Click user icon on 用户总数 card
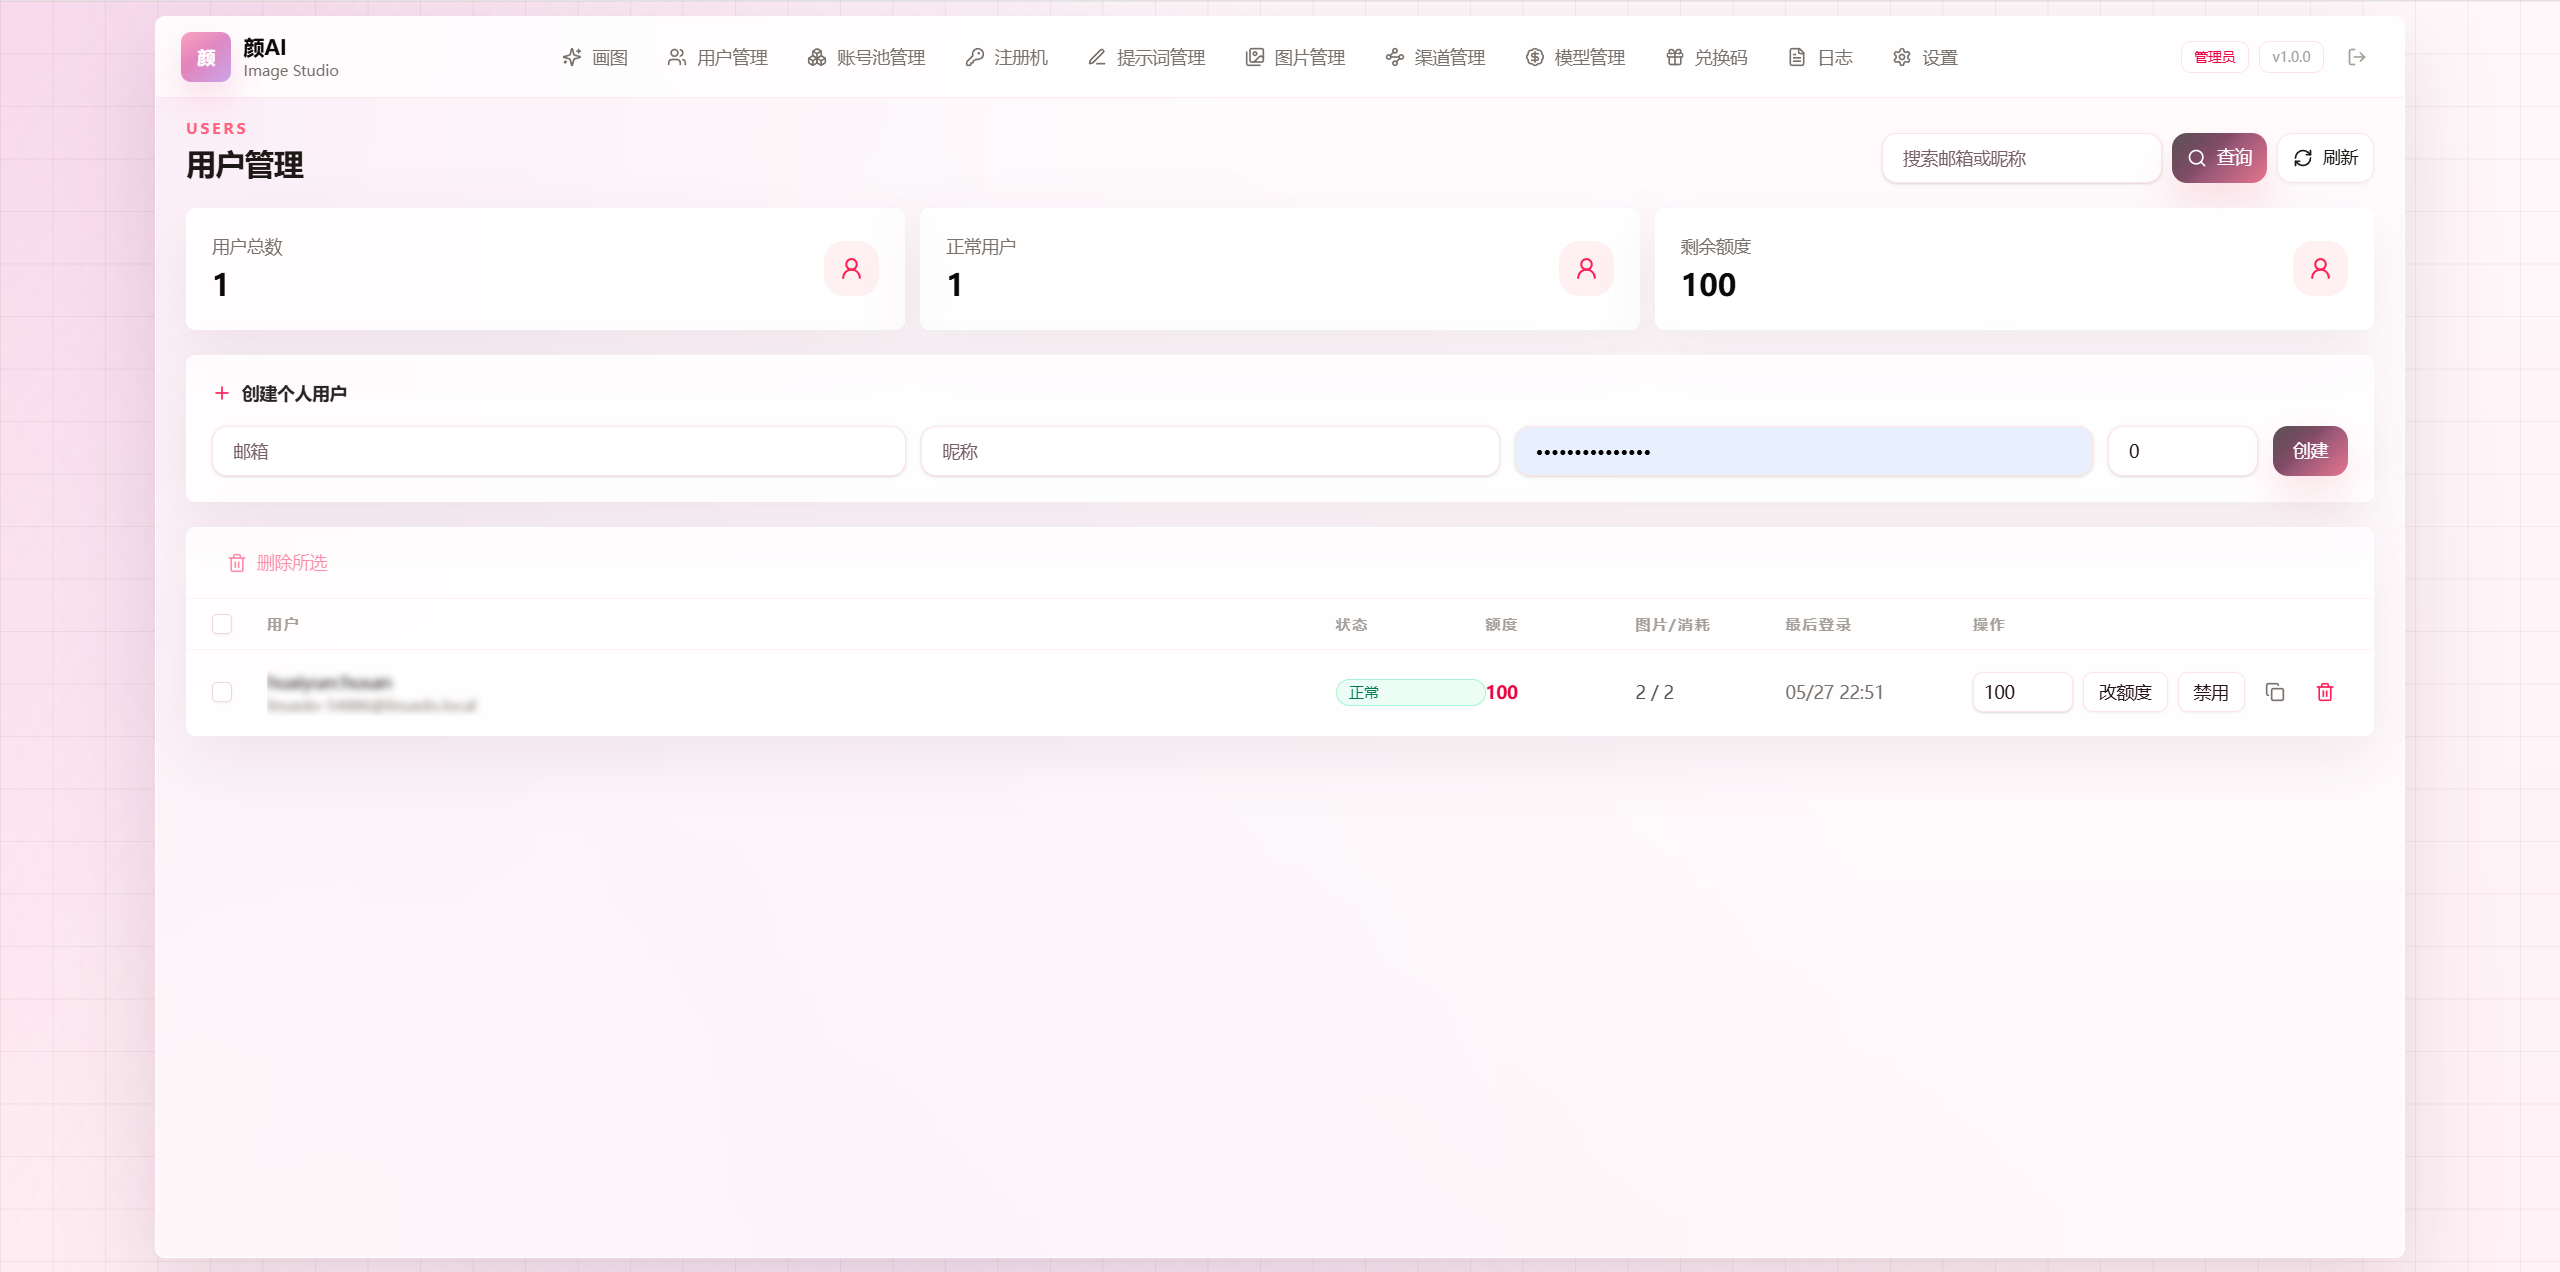Screen dimensions: 2560x1272 coord(851,268)
